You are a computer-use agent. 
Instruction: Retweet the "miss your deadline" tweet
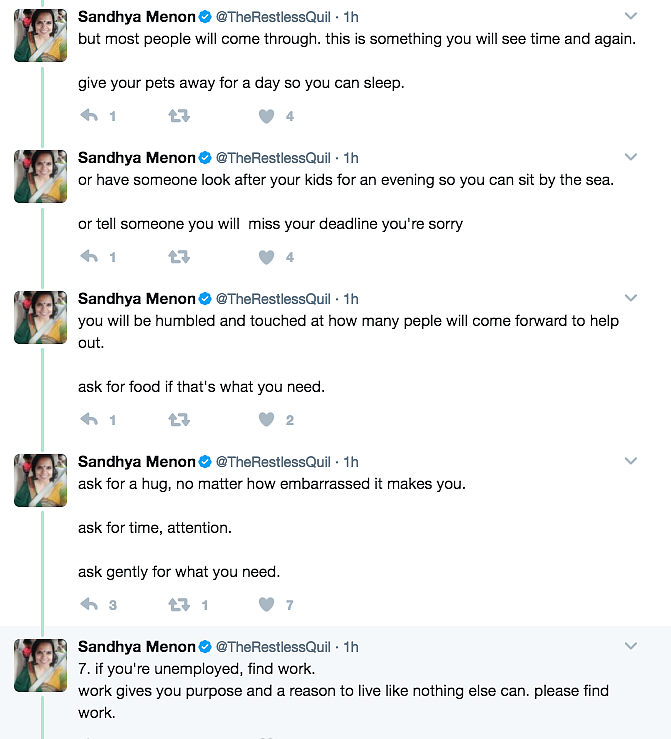point(179,257)
